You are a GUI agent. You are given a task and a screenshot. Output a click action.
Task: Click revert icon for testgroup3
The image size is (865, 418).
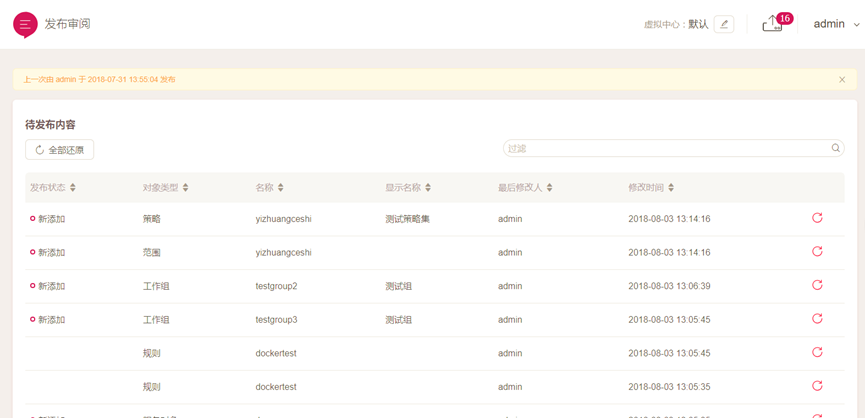(817, 319)
